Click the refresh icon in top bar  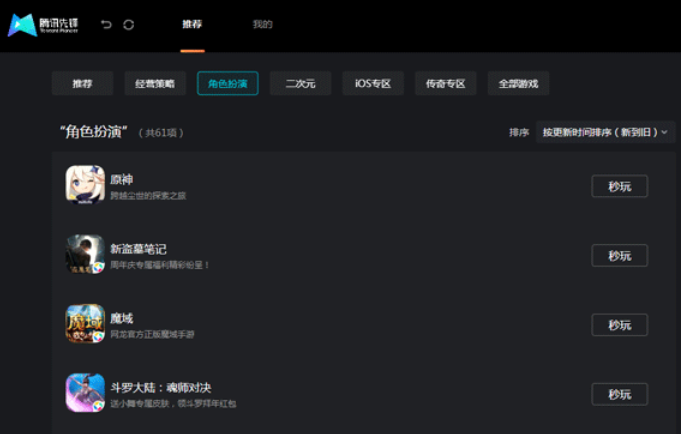coord(129,25)
